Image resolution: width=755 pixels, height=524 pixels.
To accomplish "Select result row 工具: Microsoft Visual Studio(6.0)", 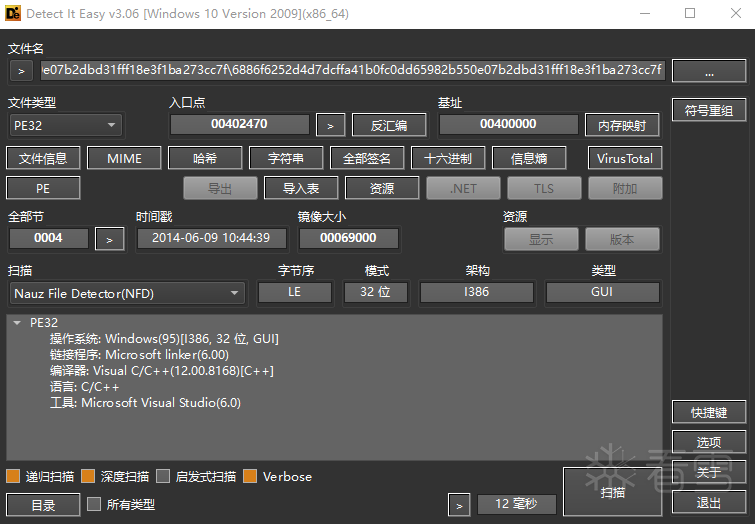I will pos(145,402).
